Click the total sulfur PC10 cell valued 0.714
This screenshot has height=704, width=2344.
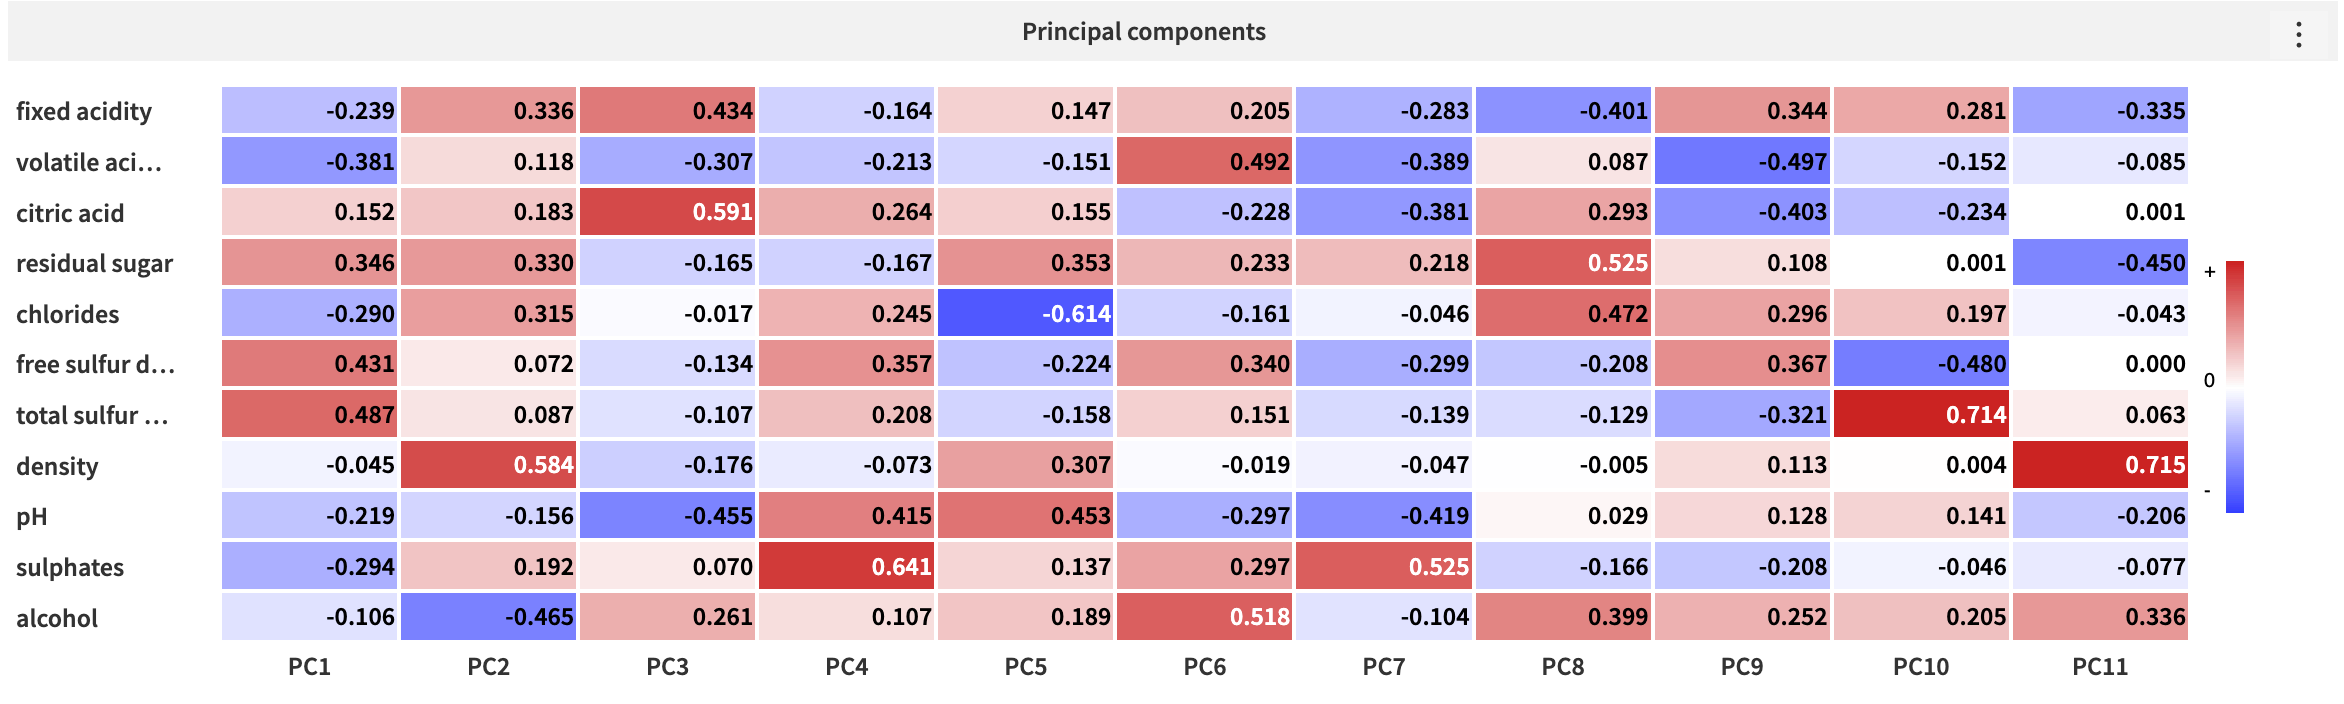pos(1921,414)
